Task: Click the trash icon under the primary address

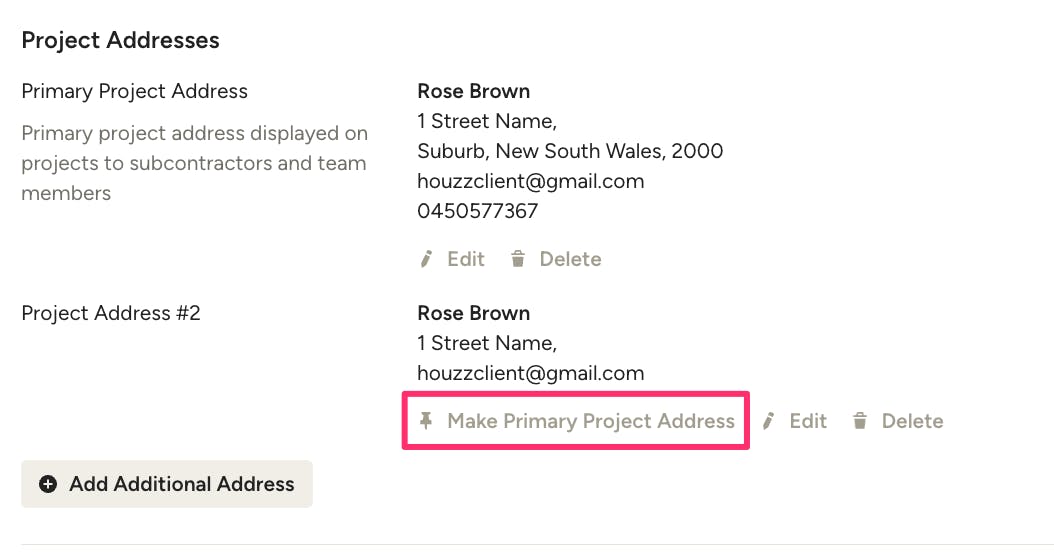Action: pos(518,259)
